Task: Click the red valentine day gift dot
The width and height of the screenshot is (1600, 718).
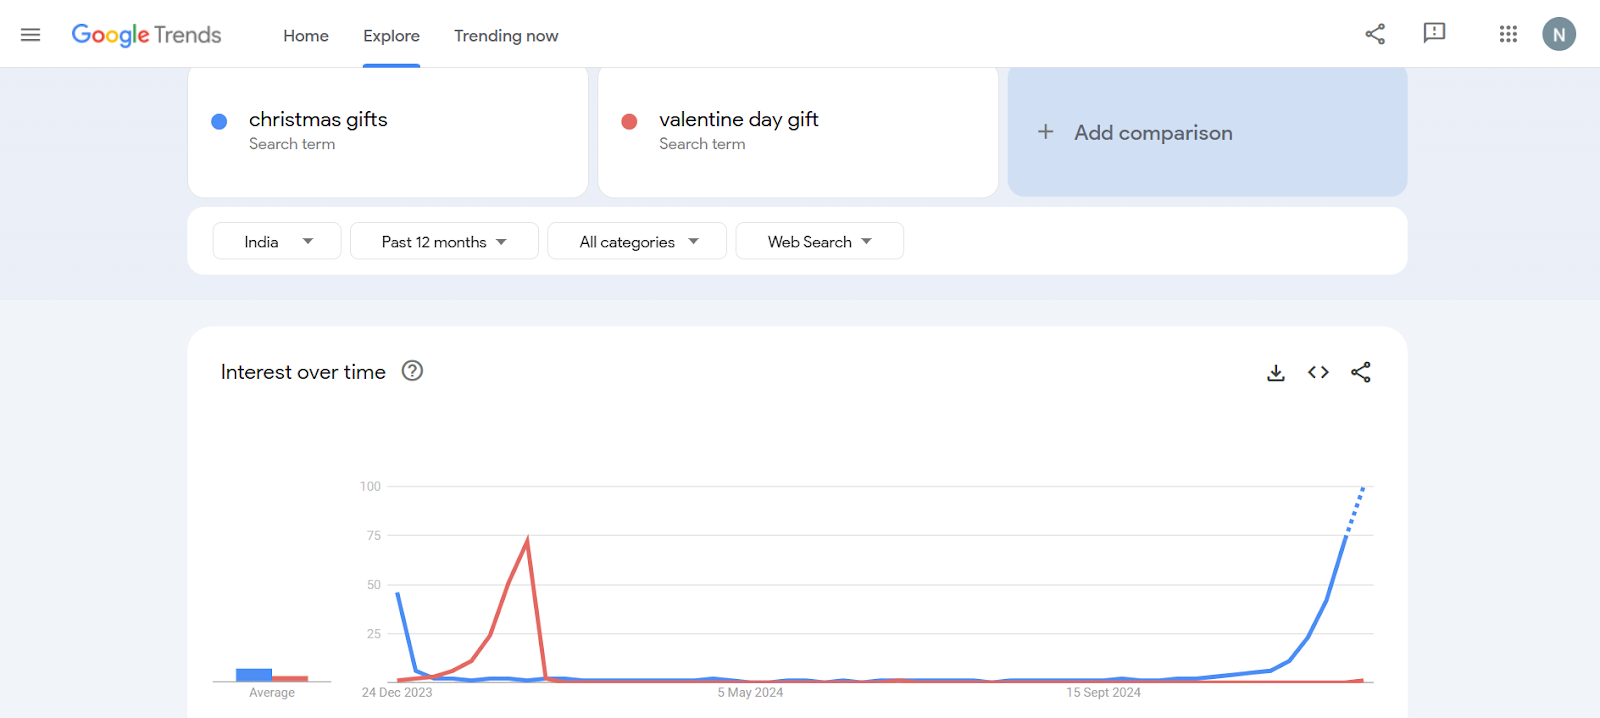Action: (629, 122)
